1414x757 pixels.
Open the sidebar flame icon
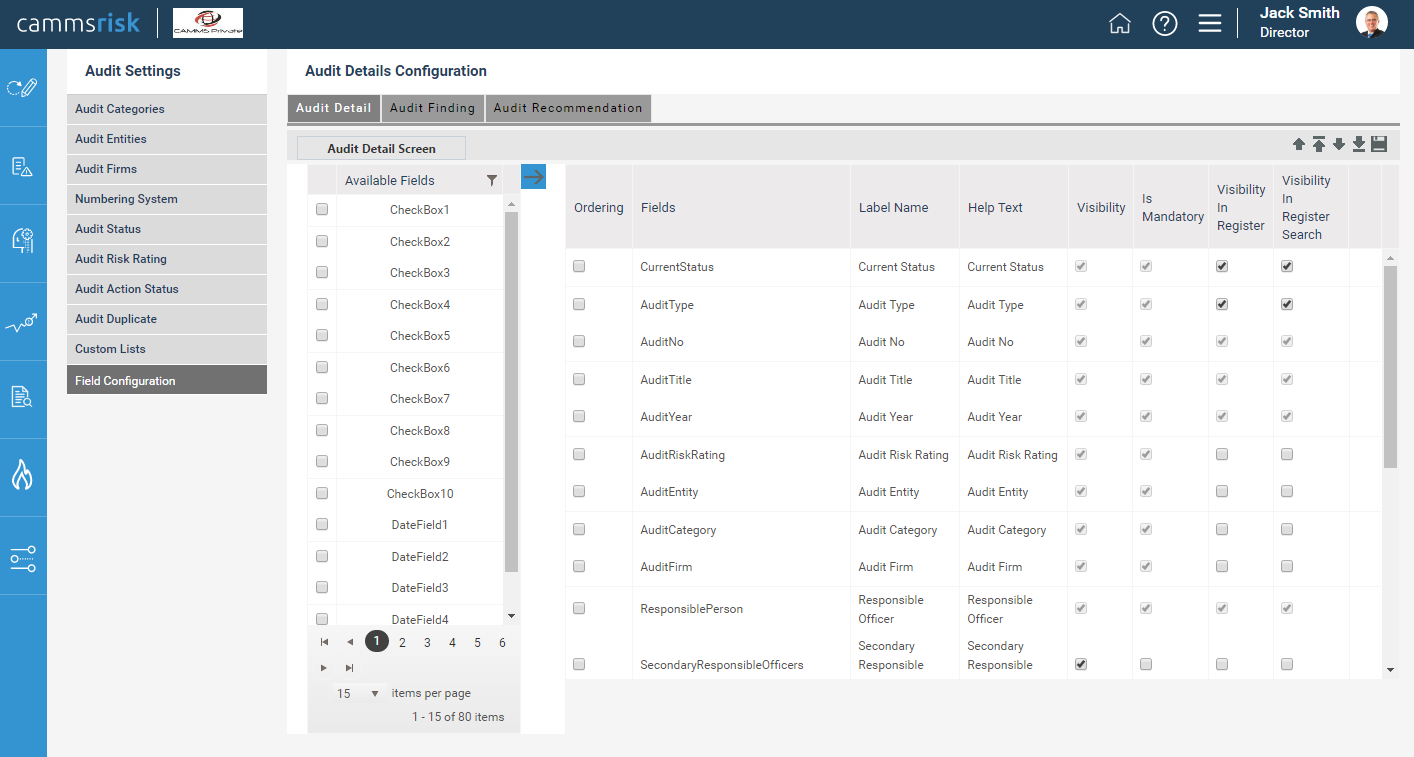(x=22, y=474)
